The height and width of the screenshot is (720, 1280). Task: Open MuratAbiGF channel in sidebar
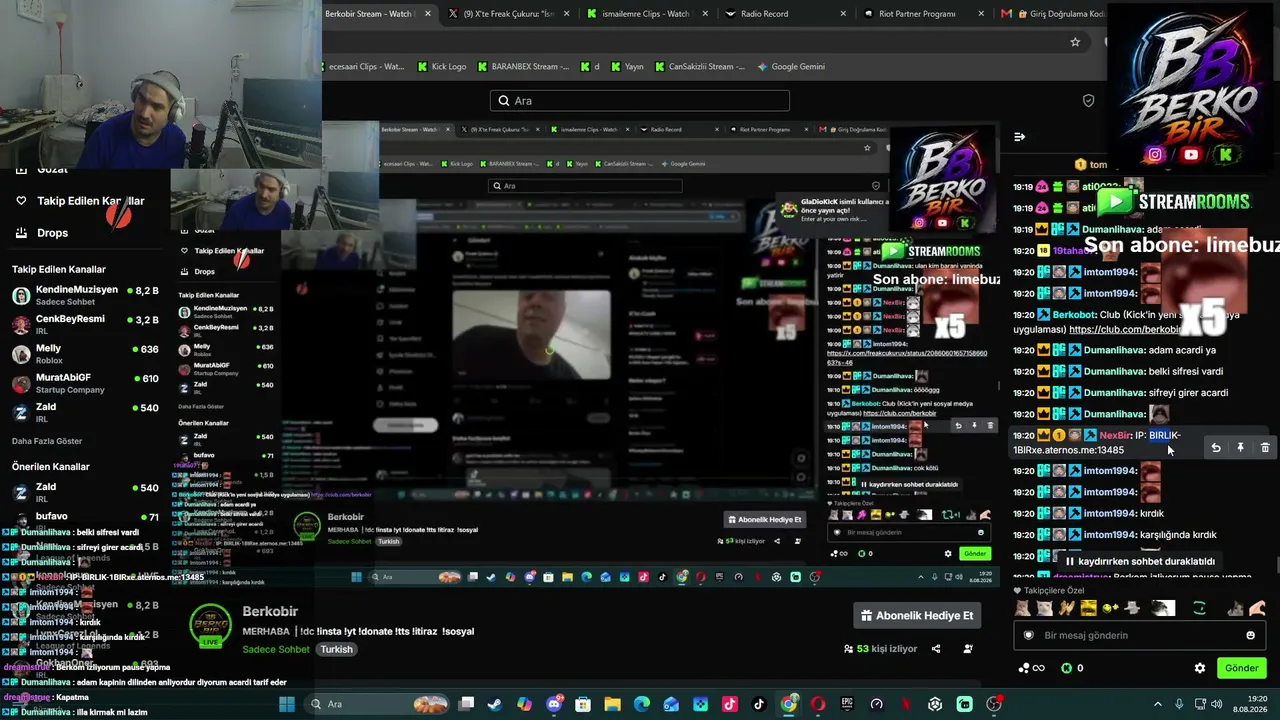(x=85, y=383)
